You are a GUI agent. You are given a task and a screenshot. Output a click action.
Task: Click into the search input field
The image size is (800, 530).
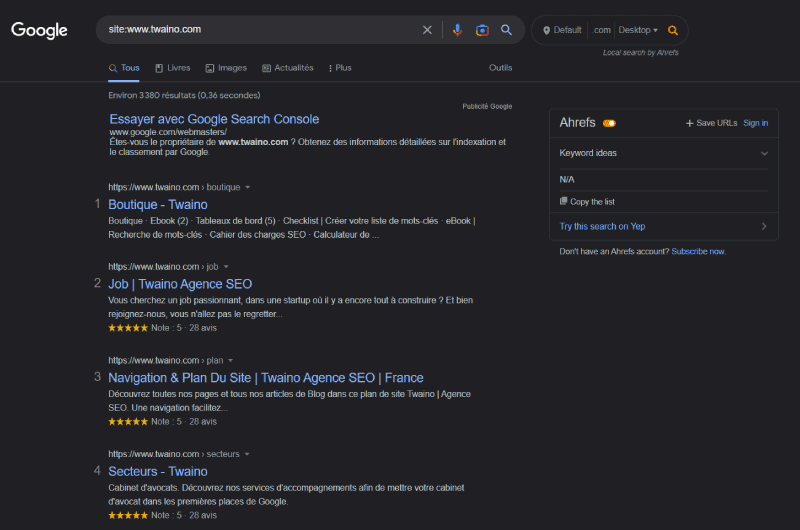click(x=260, y=30)
